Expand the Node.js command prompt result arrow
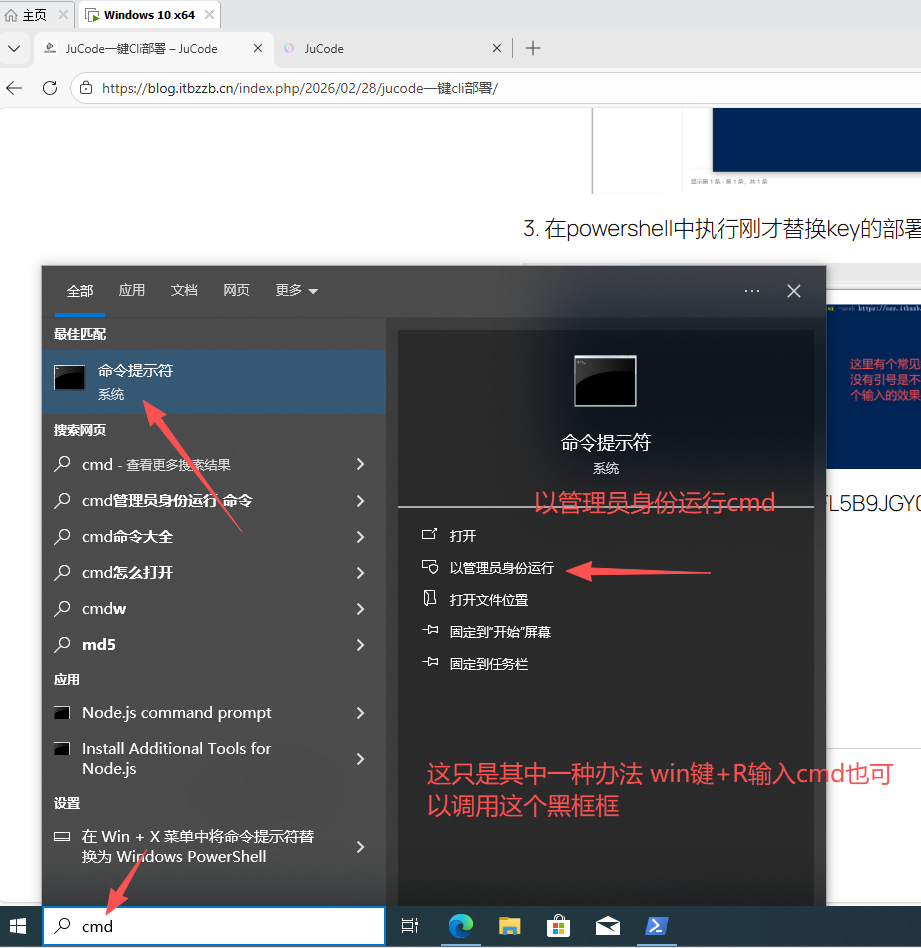Image resolution: width=921 pixels, height=948 pixels. tap(360, 713)
